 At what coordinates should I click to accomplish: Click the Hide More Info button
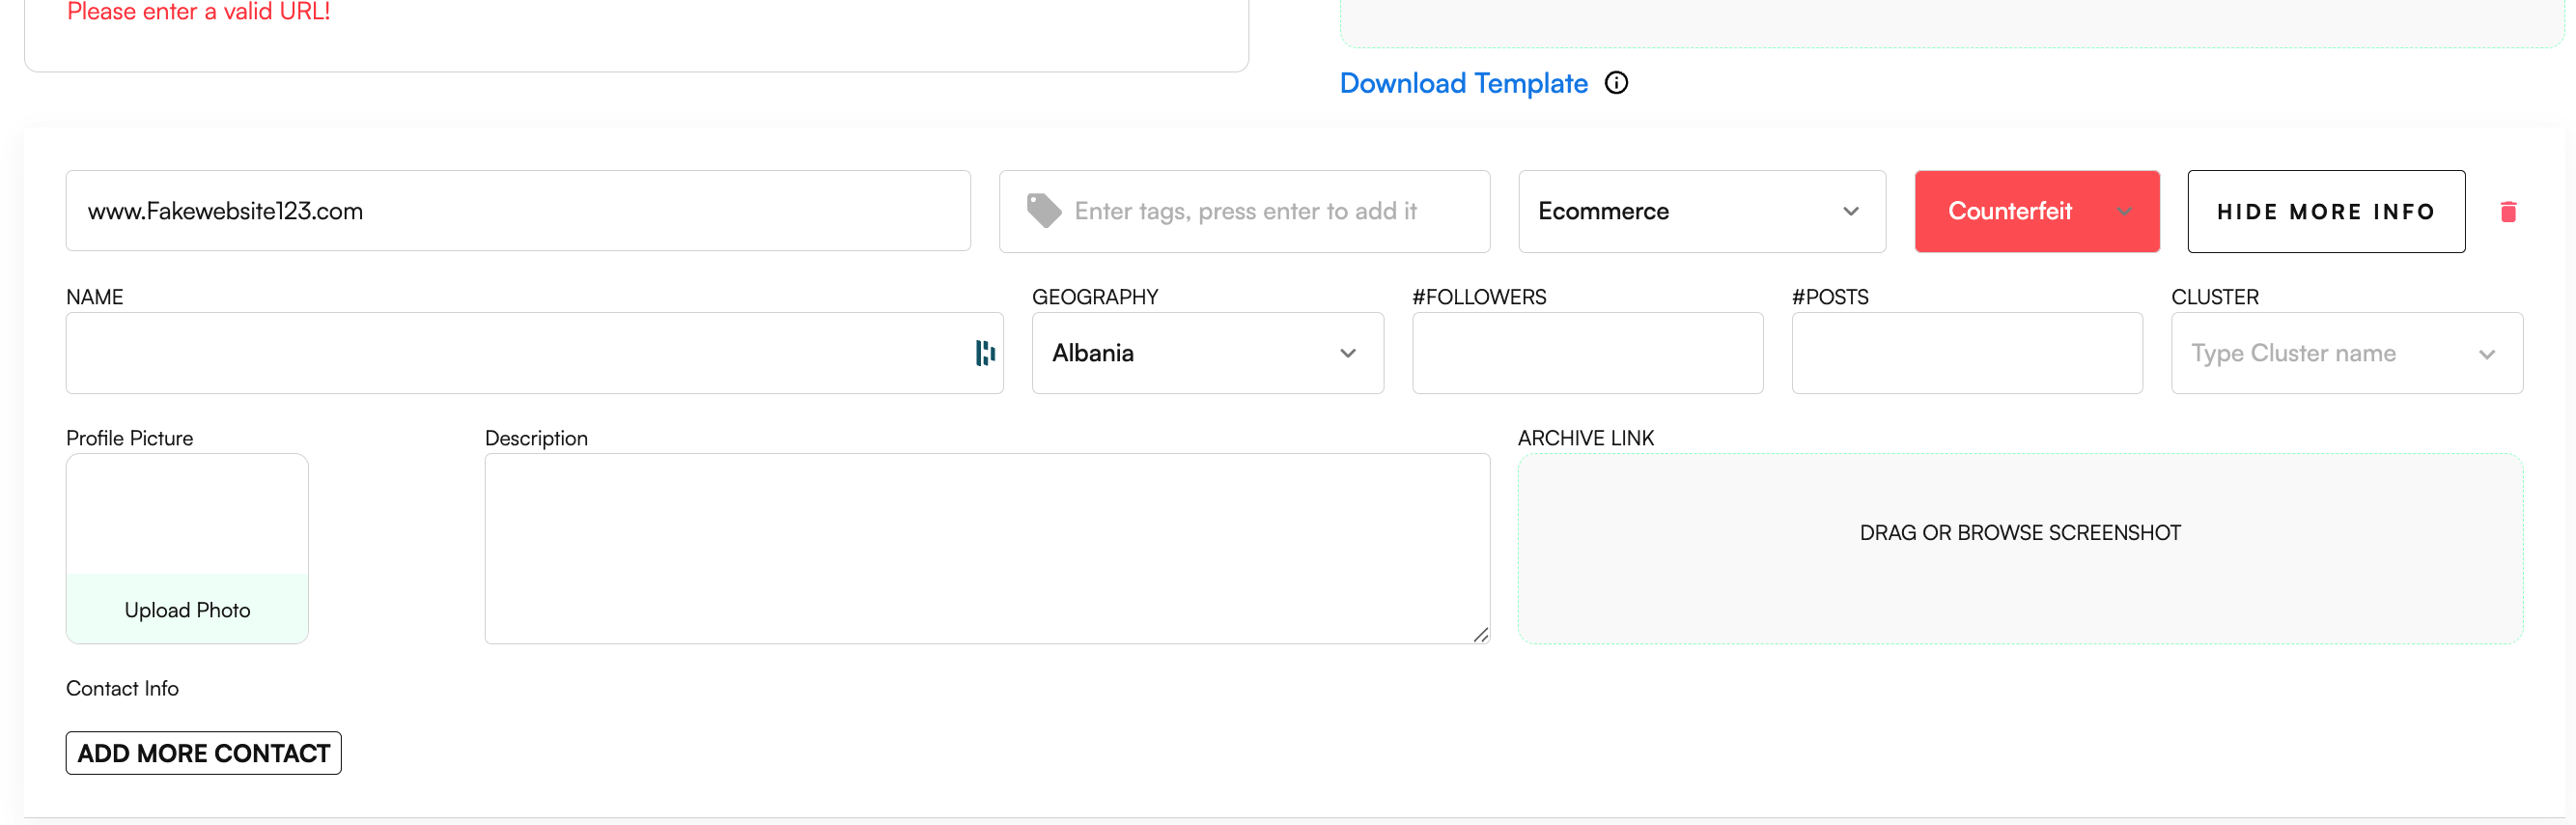2325,211
